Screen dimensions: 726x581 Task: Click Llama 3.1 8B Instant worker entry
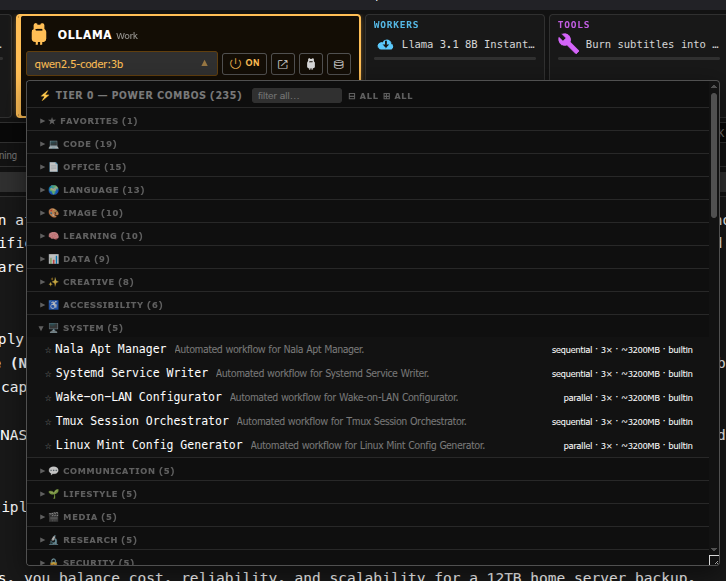[468, 44]
